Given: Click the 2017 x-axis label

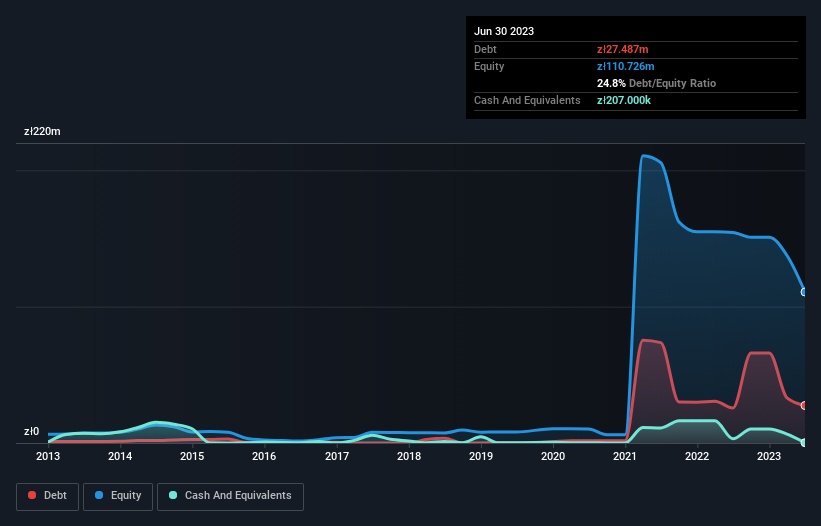Looking at the screenshot, I should (337, 456).
